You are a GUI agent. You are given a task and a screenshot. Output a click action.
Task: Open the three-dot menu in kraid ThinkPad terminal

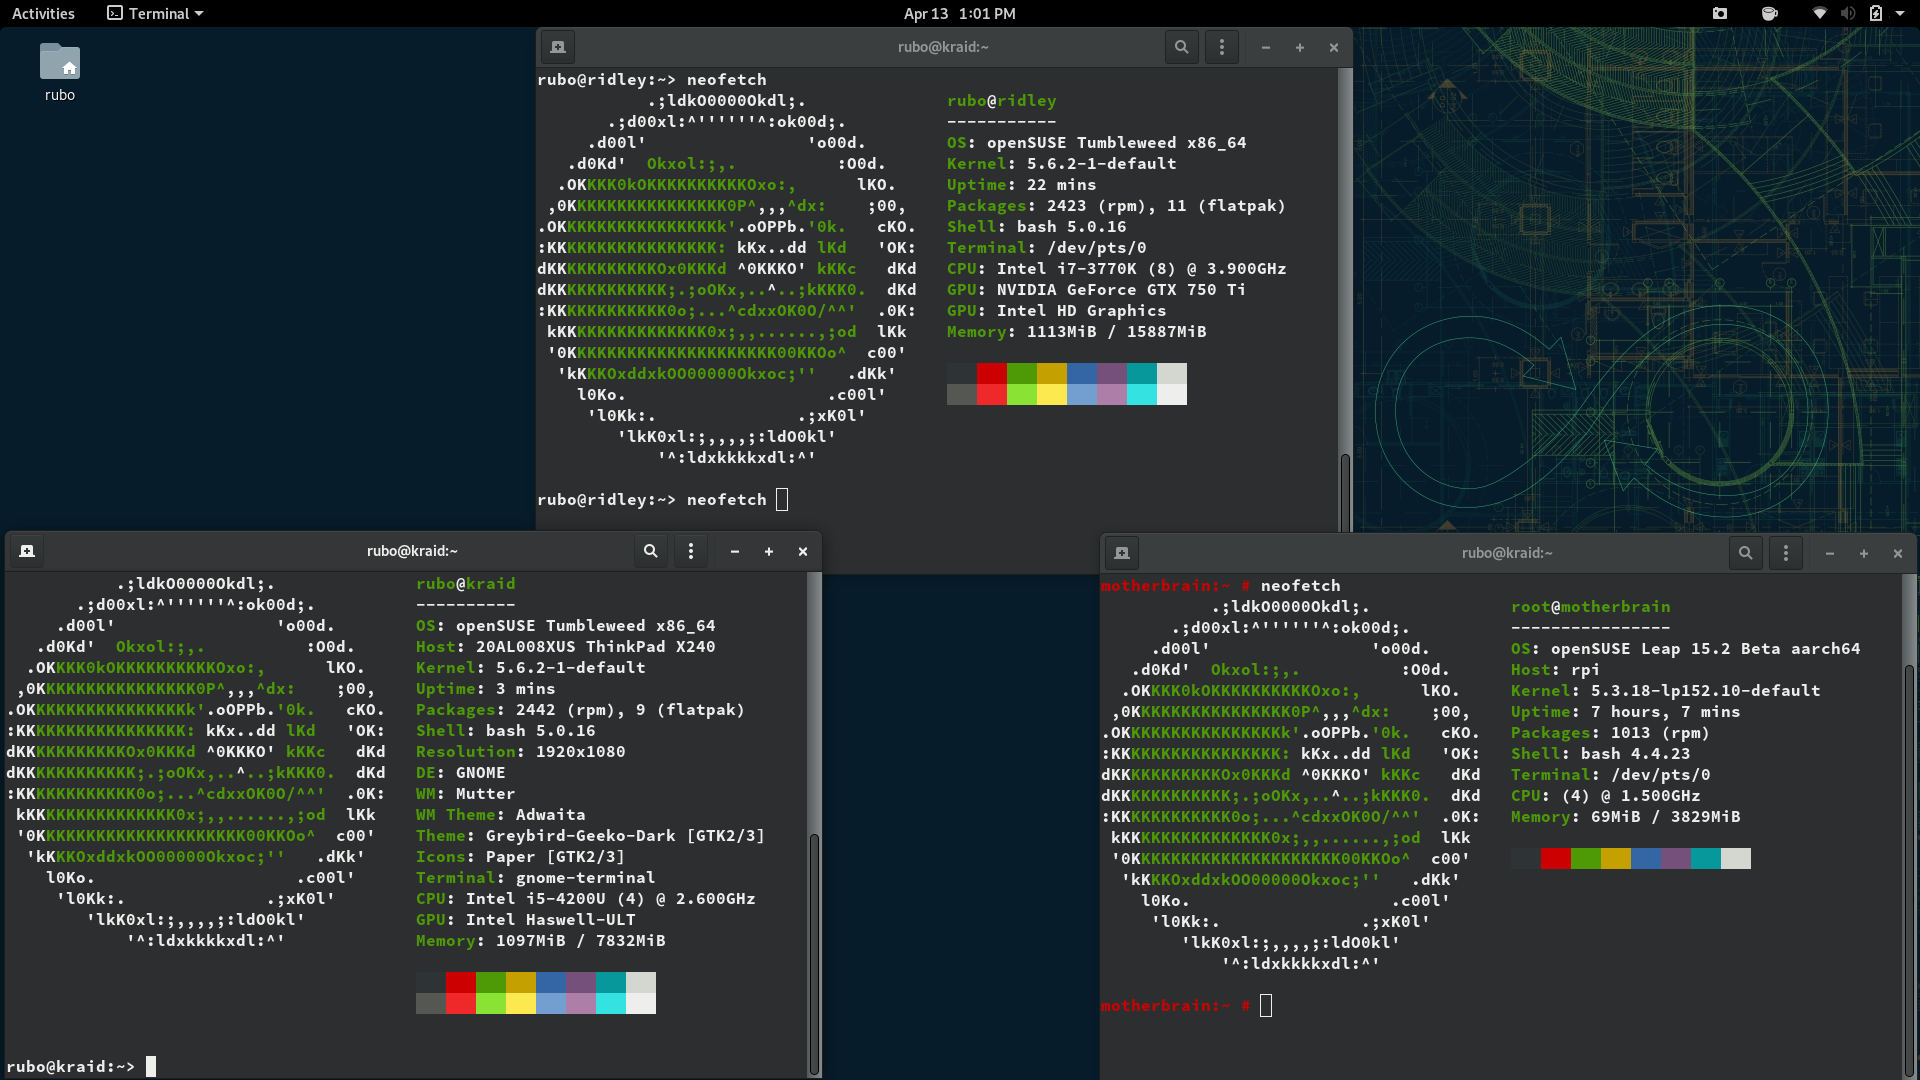click(690, 551)
